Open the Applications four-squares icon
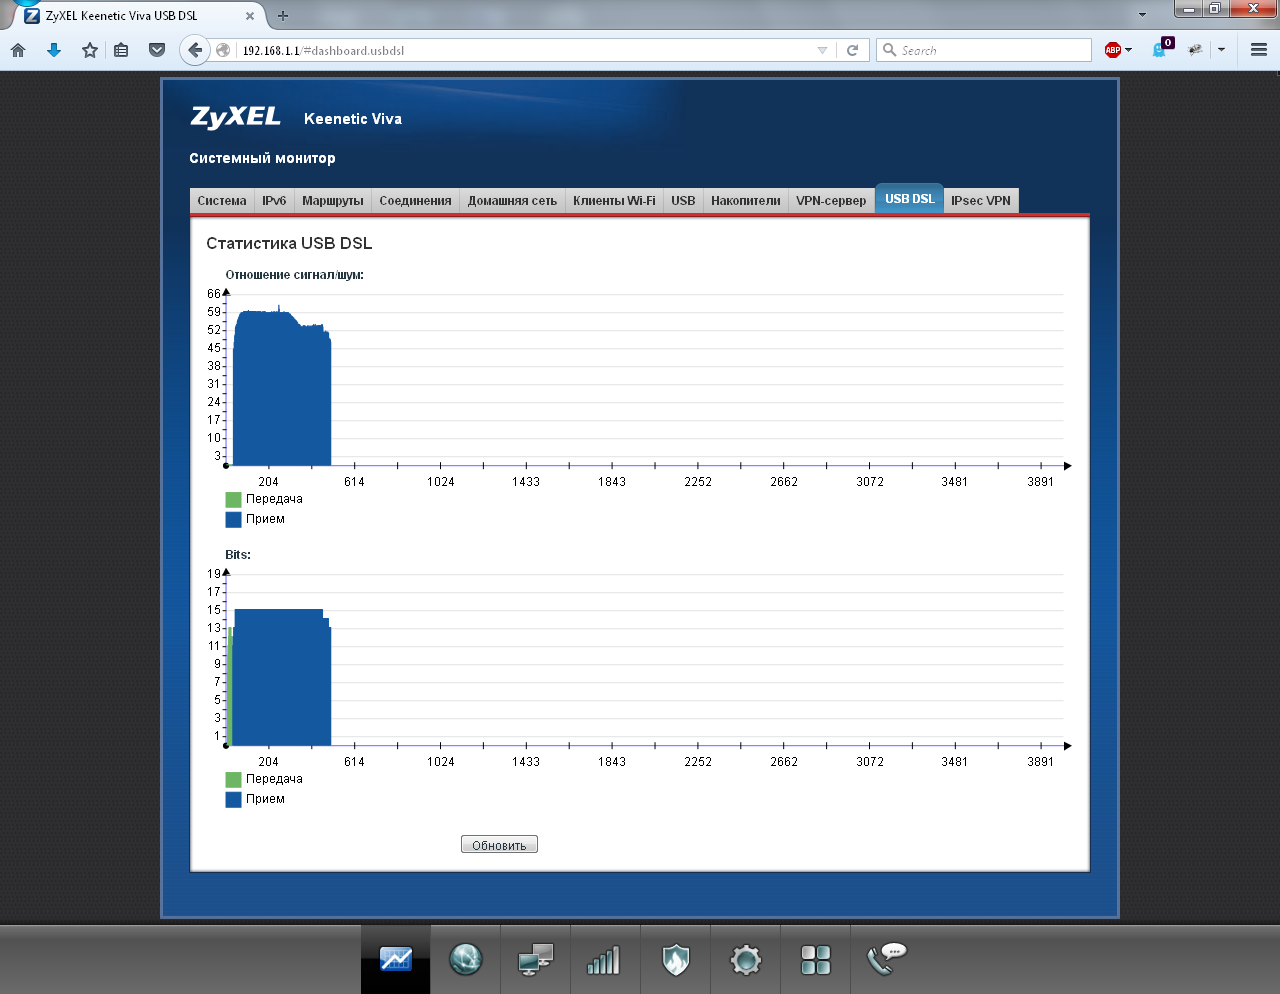This screenshot has width=1280, height=994. 816,960
